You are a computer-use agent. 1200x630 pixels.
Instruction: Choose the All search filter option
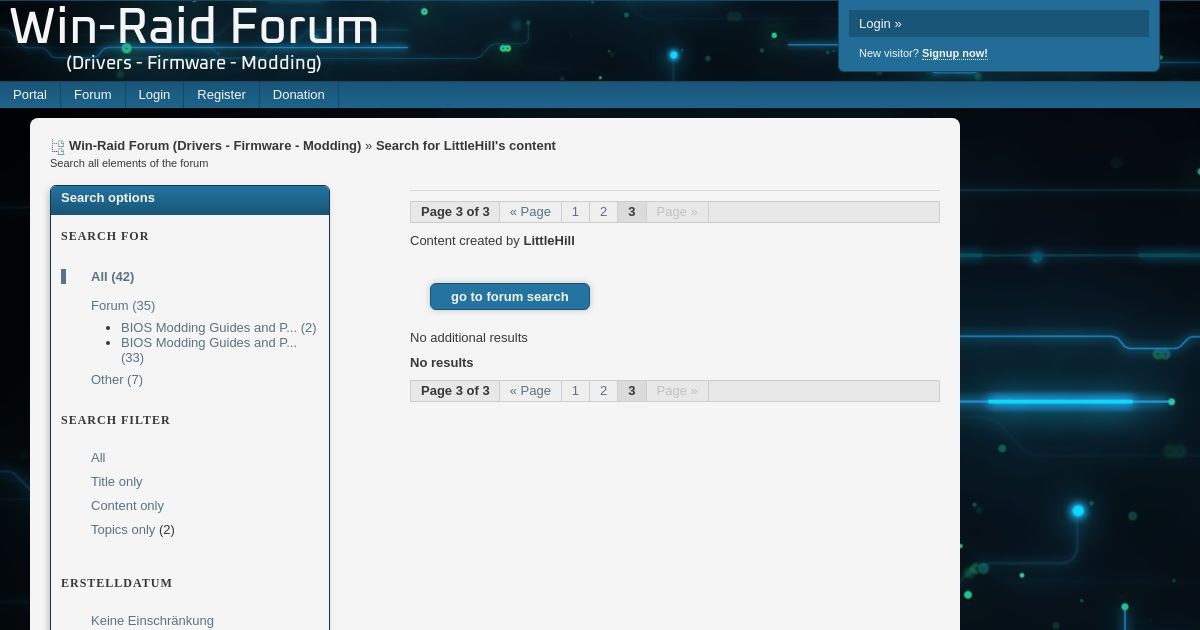click(98, 457)
